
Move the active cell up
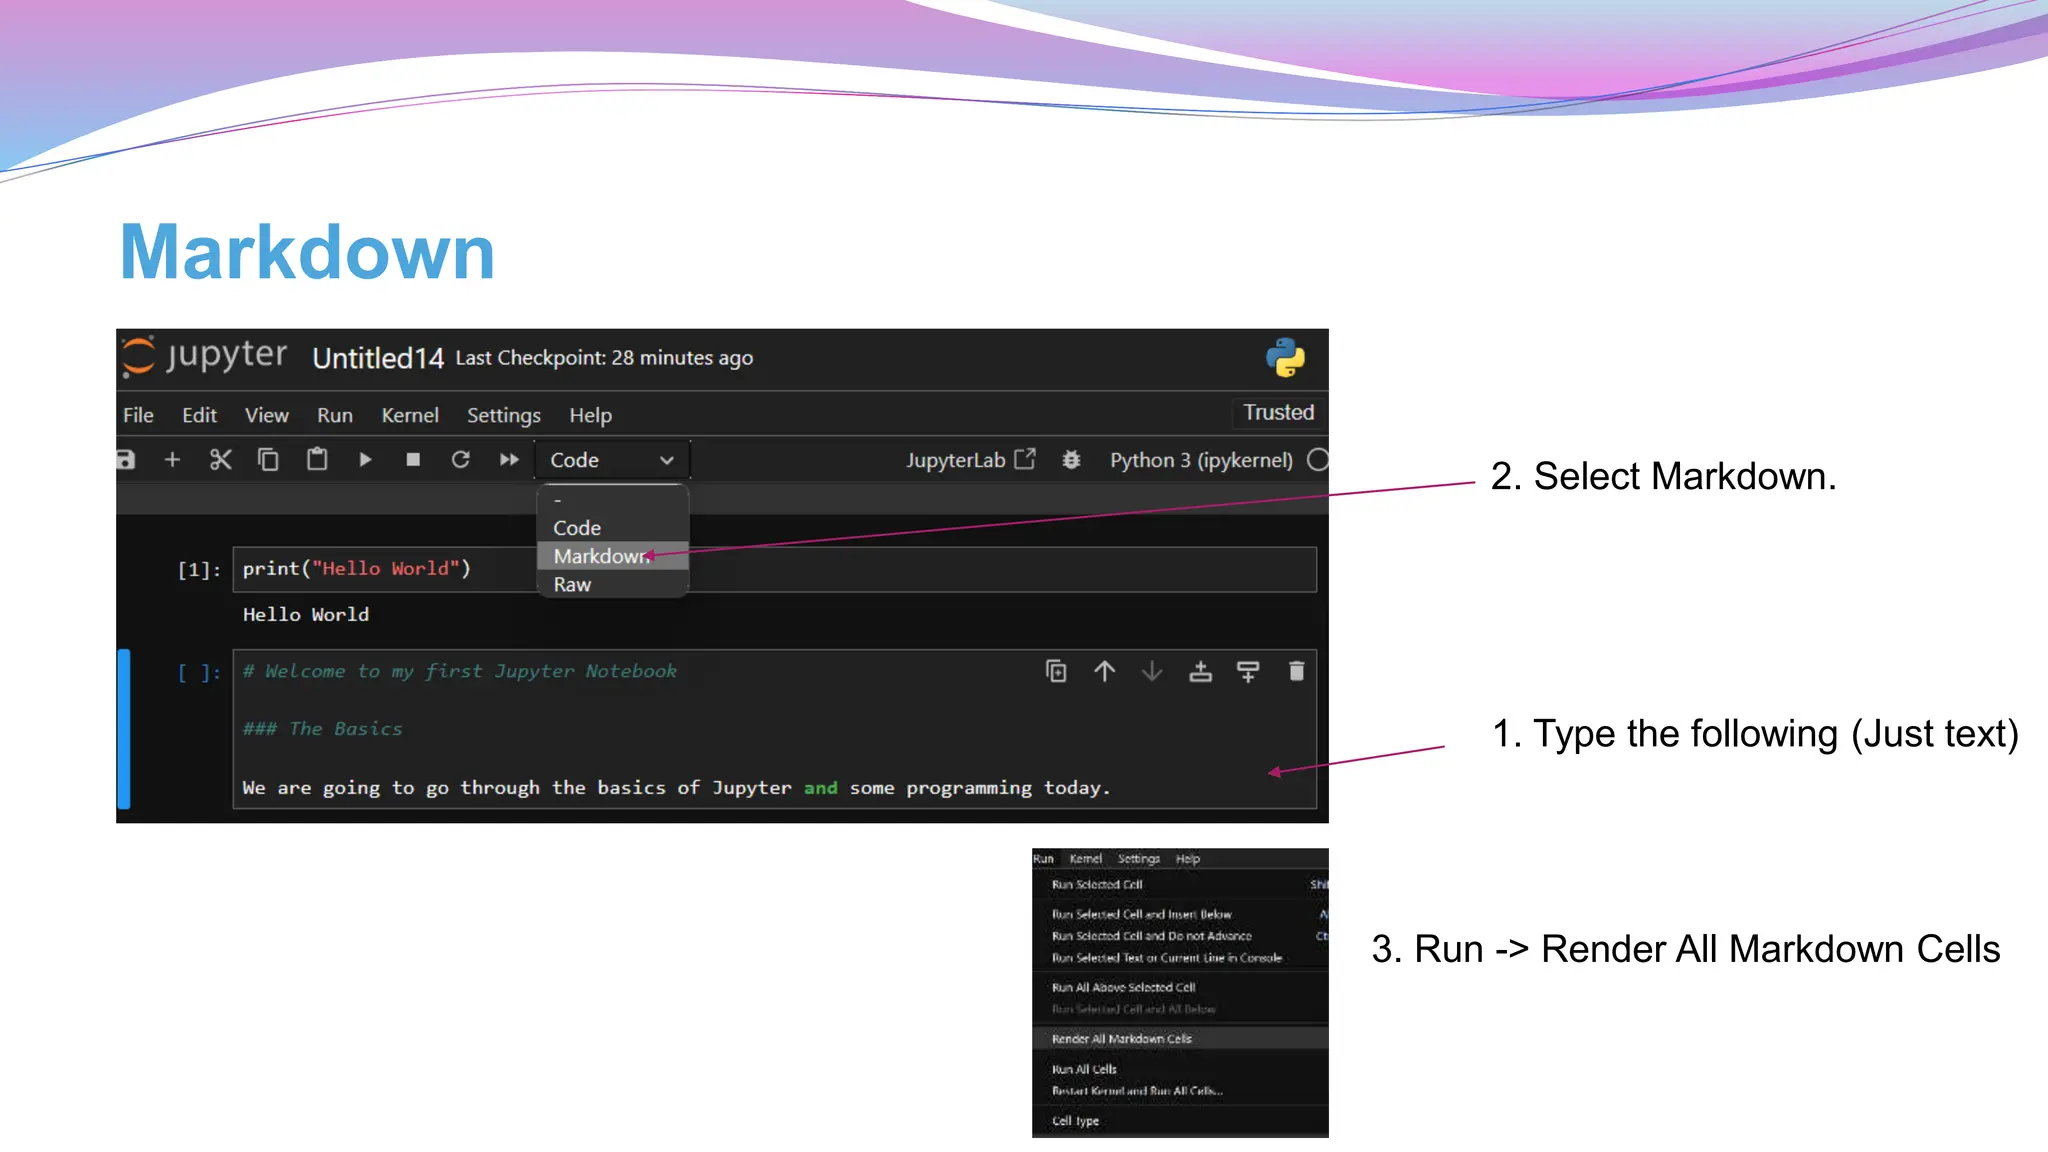click(1104, 671)
